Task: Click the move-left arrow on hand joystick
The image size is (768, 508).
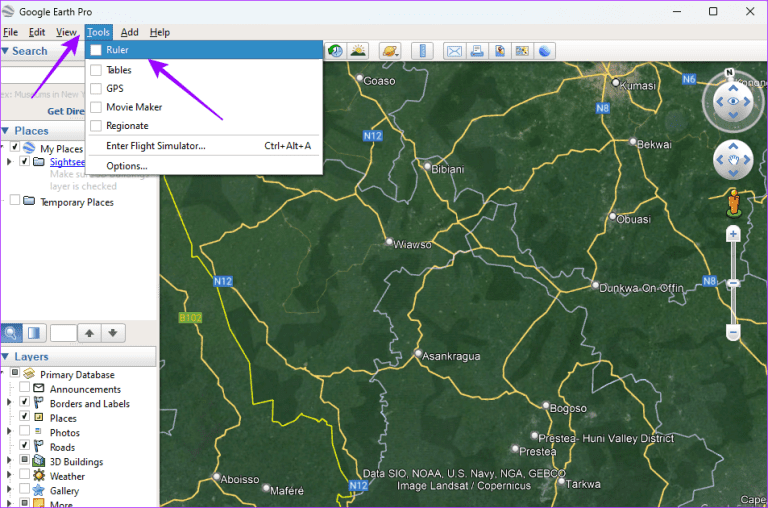Action: [x=720, y=160]
